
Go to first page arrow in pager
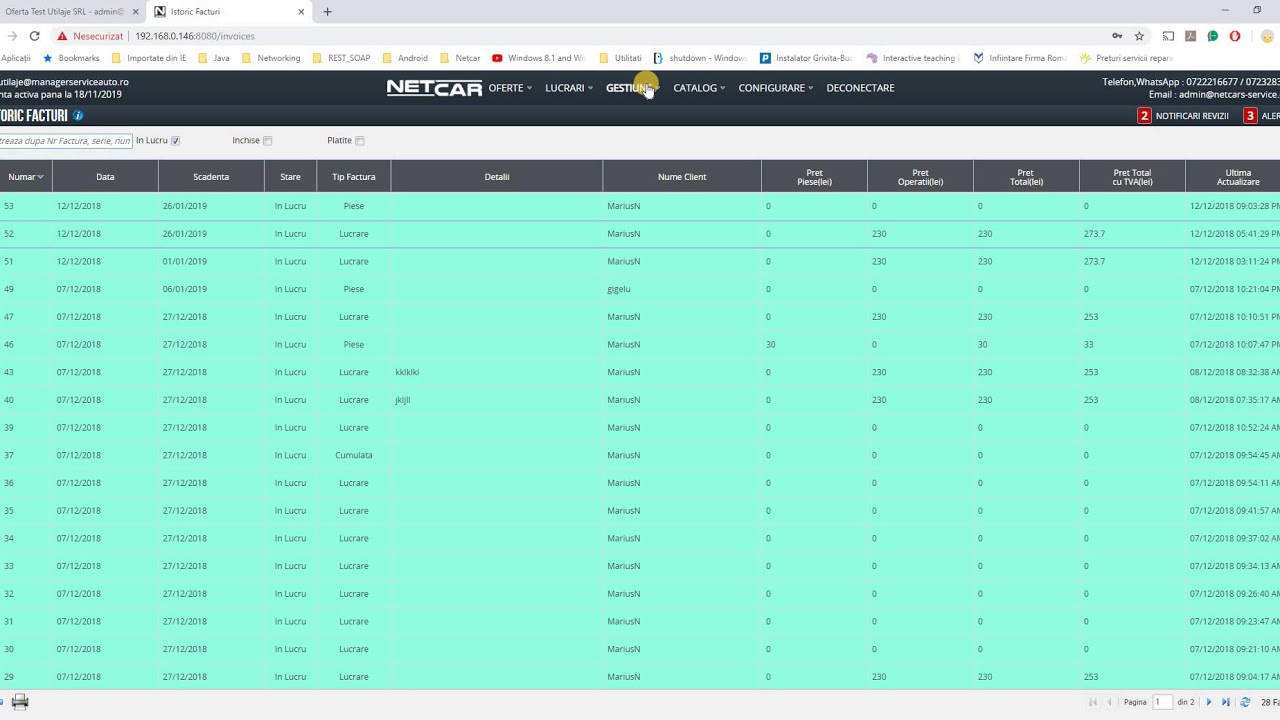click(1092, 702)
